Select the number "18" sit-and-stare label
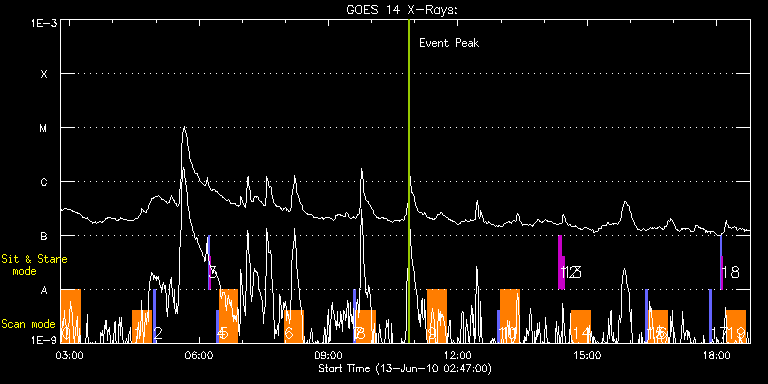Viewport: 768px width, 384px height. coord(731,273)
